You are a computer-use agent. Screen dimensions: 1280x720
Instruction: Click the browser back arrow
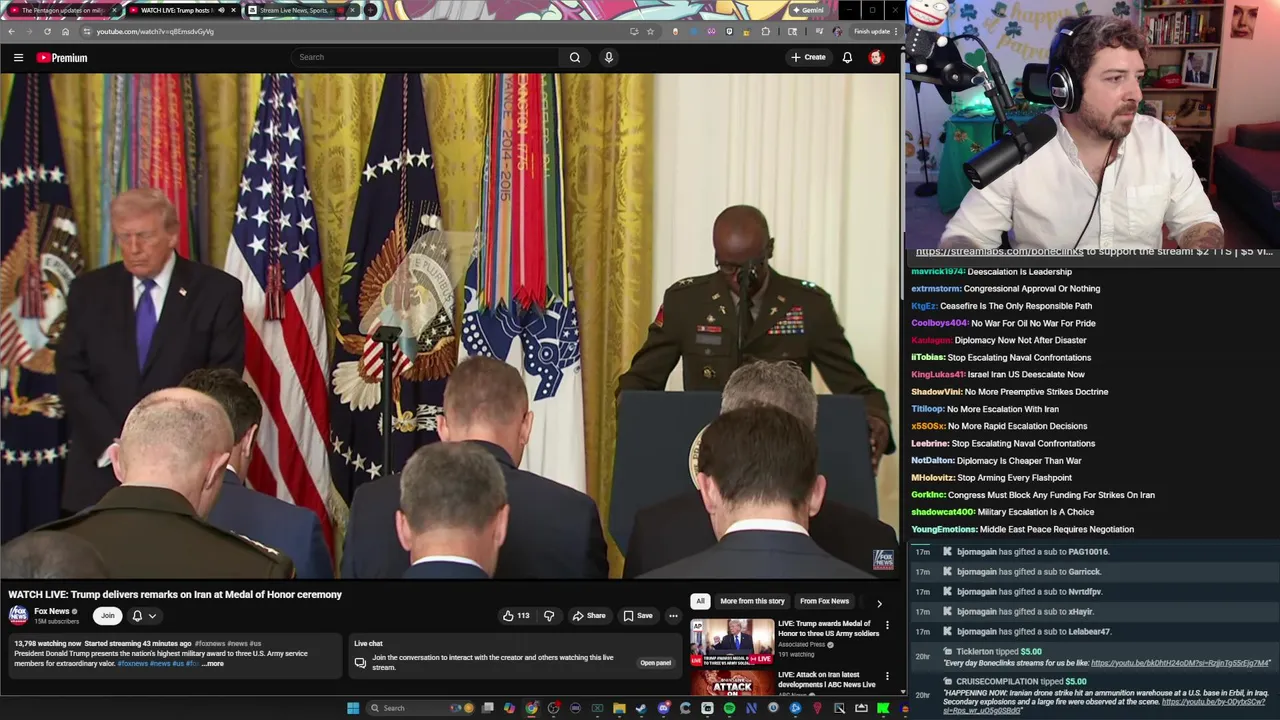click(11, 31)
